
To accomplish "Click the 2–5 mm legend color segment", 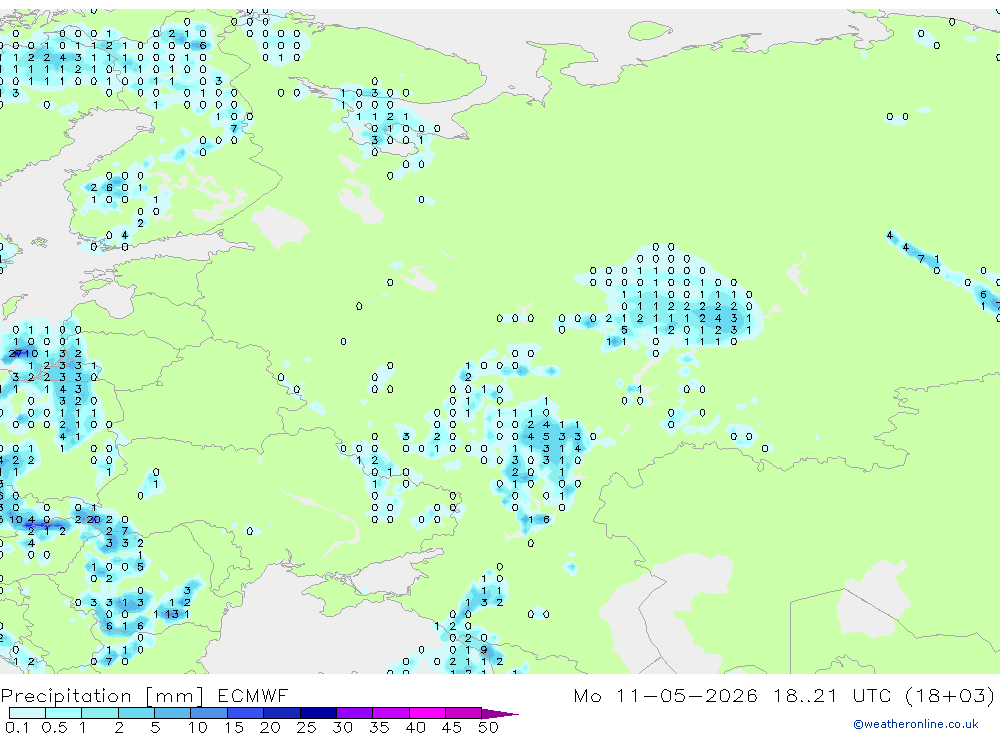I will coord(136,713).
